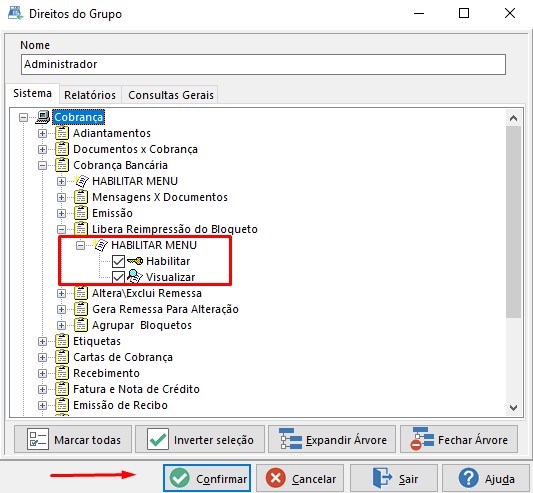Uncheck the Visualizar checkbox
This screenshot has width=533, height=493.
(x=118, y=277)
